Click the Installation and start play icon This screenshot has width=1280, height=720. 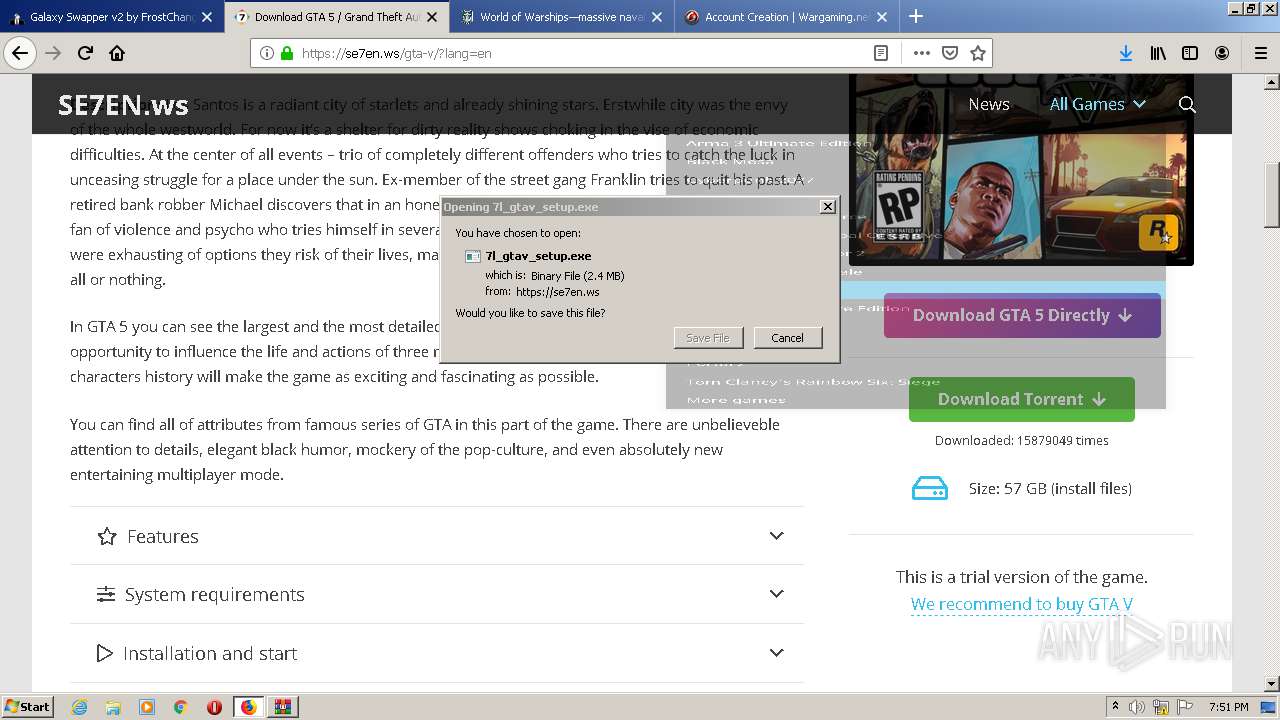click(x=104, y=653)
